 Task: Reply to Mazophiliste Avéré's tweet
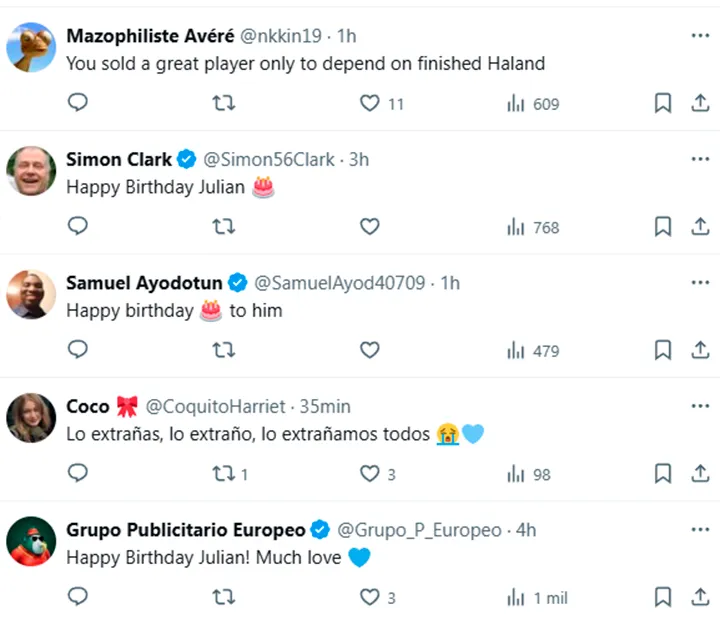[78, 103]
